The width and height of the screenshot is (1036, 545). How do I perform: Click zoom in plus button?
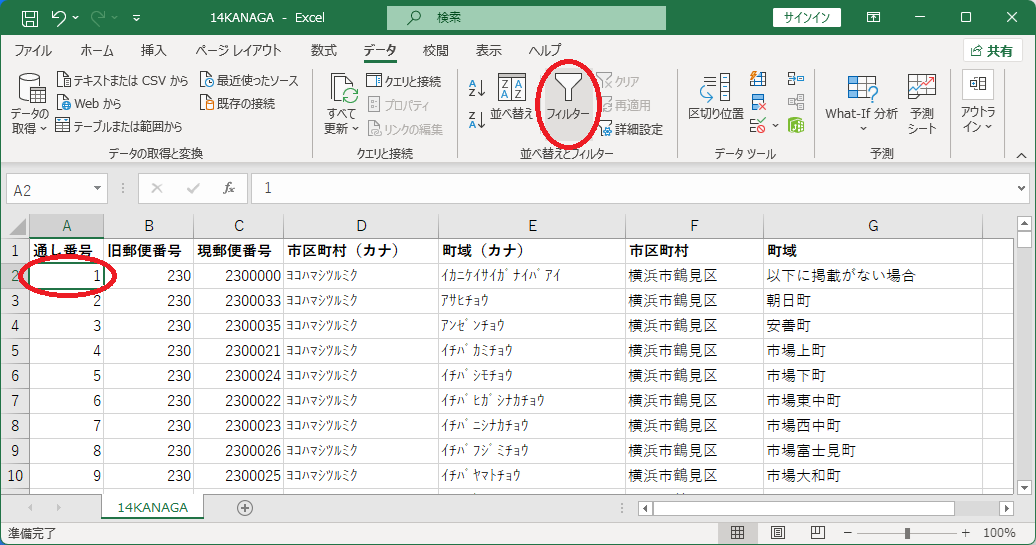[x=966, y=532]
